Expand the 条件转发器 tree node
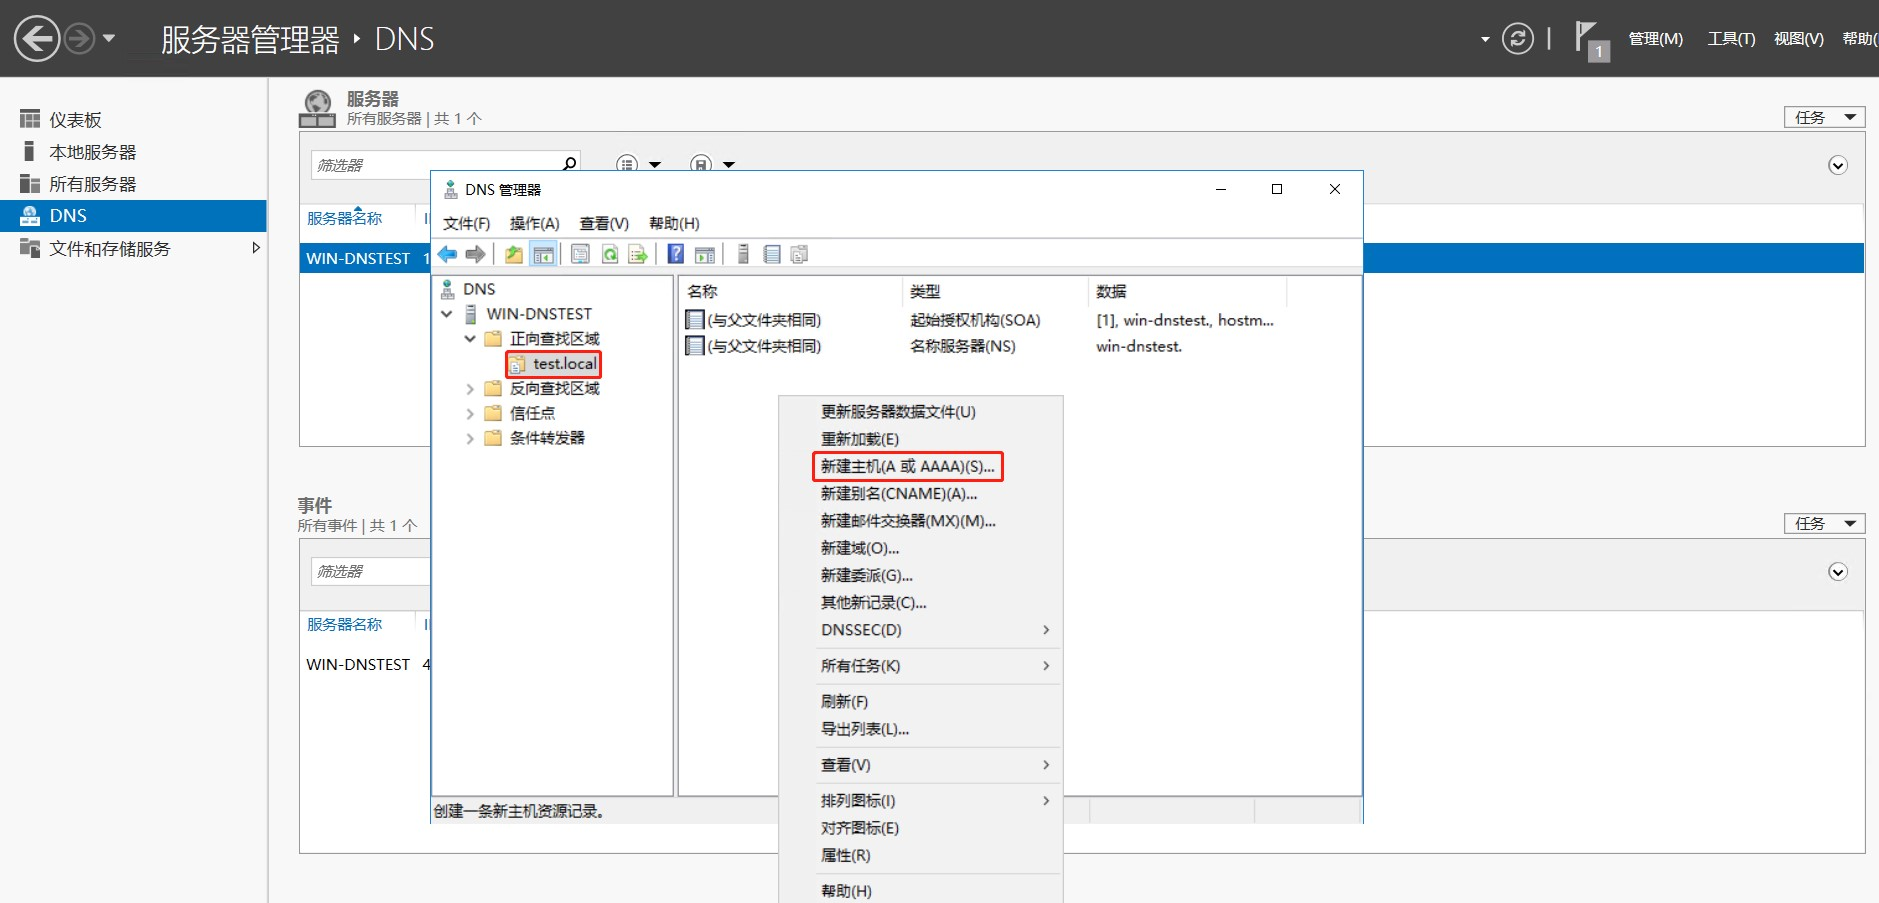This screenshot has width=1879, height=903. (x=470, y=437)
